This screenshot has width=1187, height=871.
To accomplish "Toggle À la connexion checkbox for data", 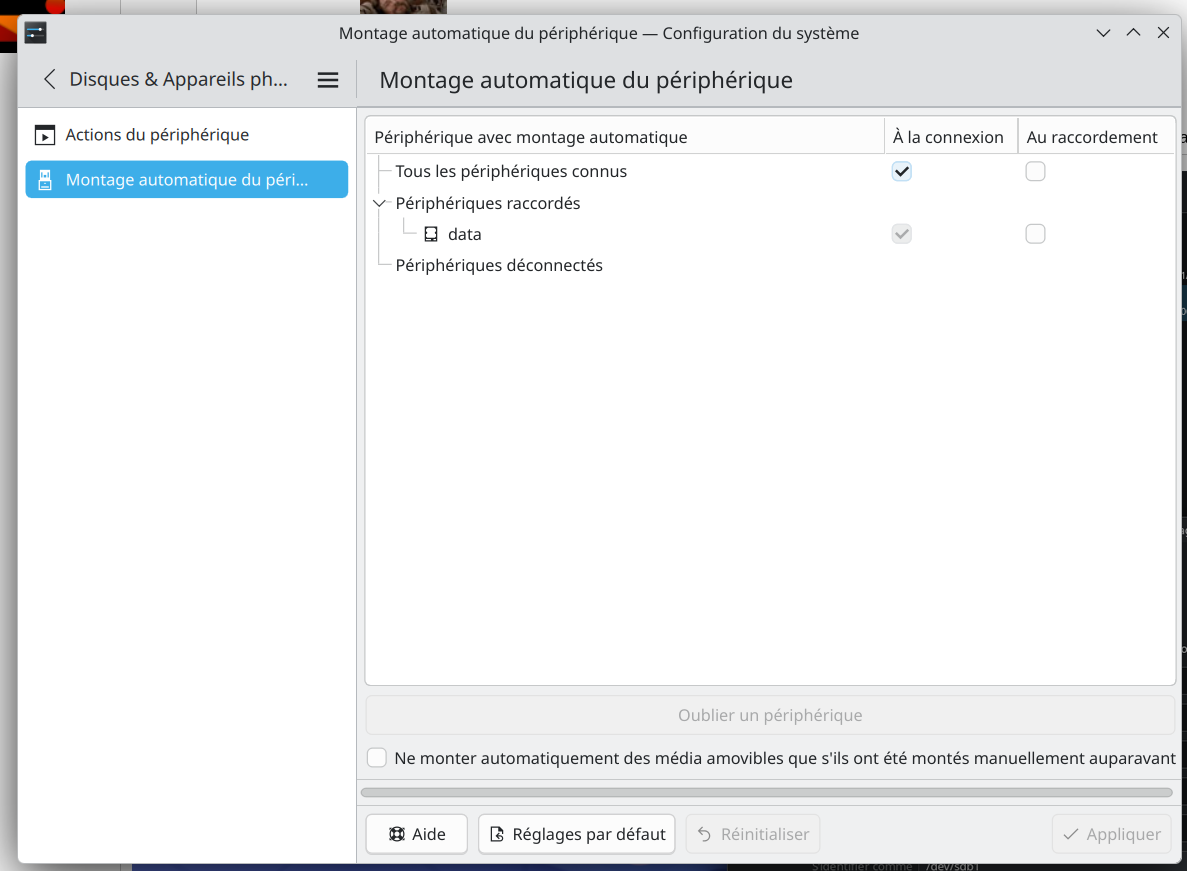I will [902, 234].
